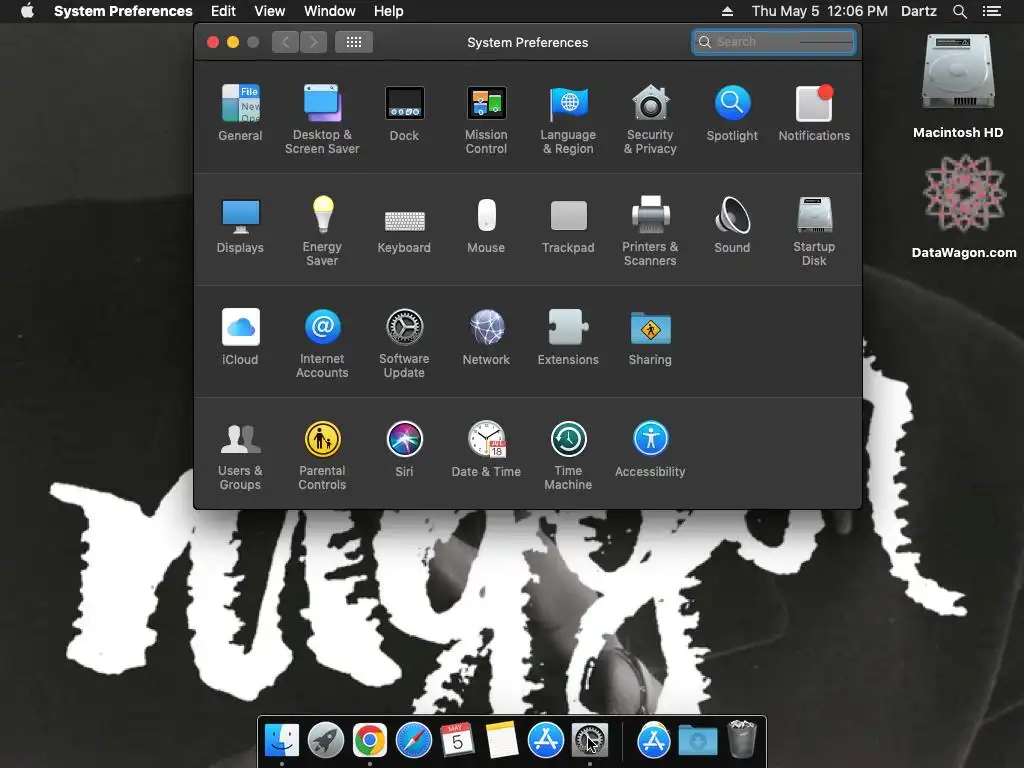1024x768 pixels.
Task: Open Internet Accounts pane
Action: [x=322, y=344]
